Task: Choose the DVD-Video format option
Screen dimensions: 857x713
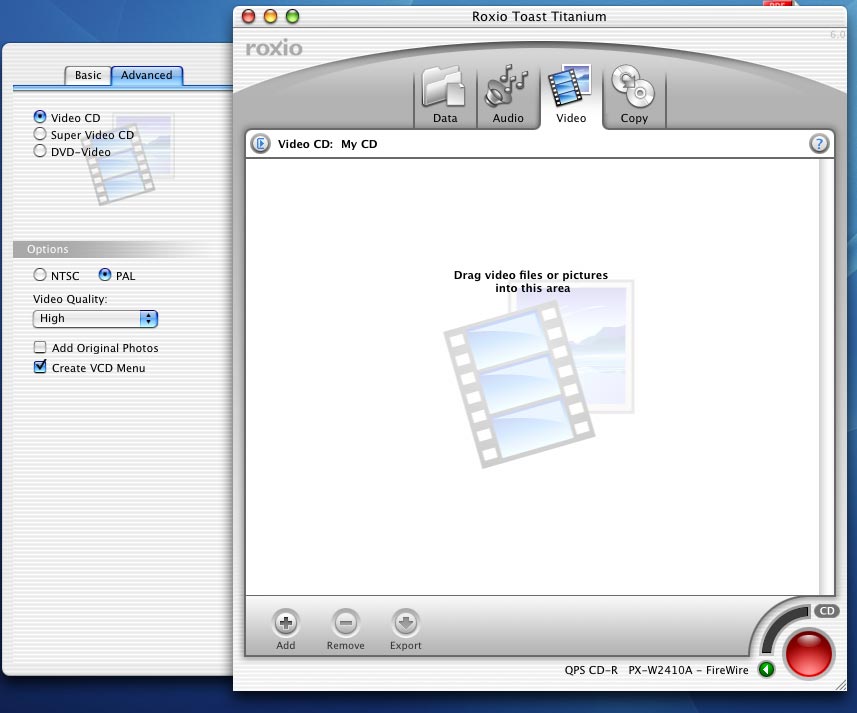Action: 40,151
